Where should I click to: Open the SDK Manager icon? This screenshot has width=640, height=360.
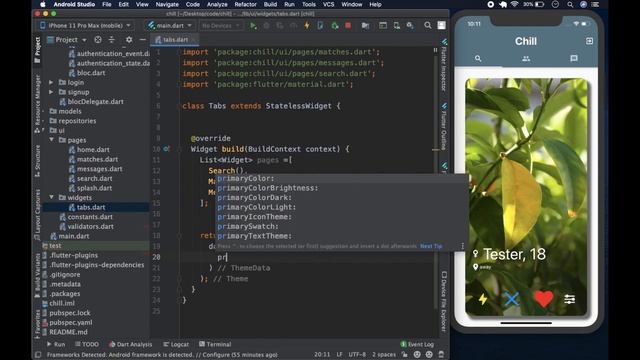tap(410, 25)
